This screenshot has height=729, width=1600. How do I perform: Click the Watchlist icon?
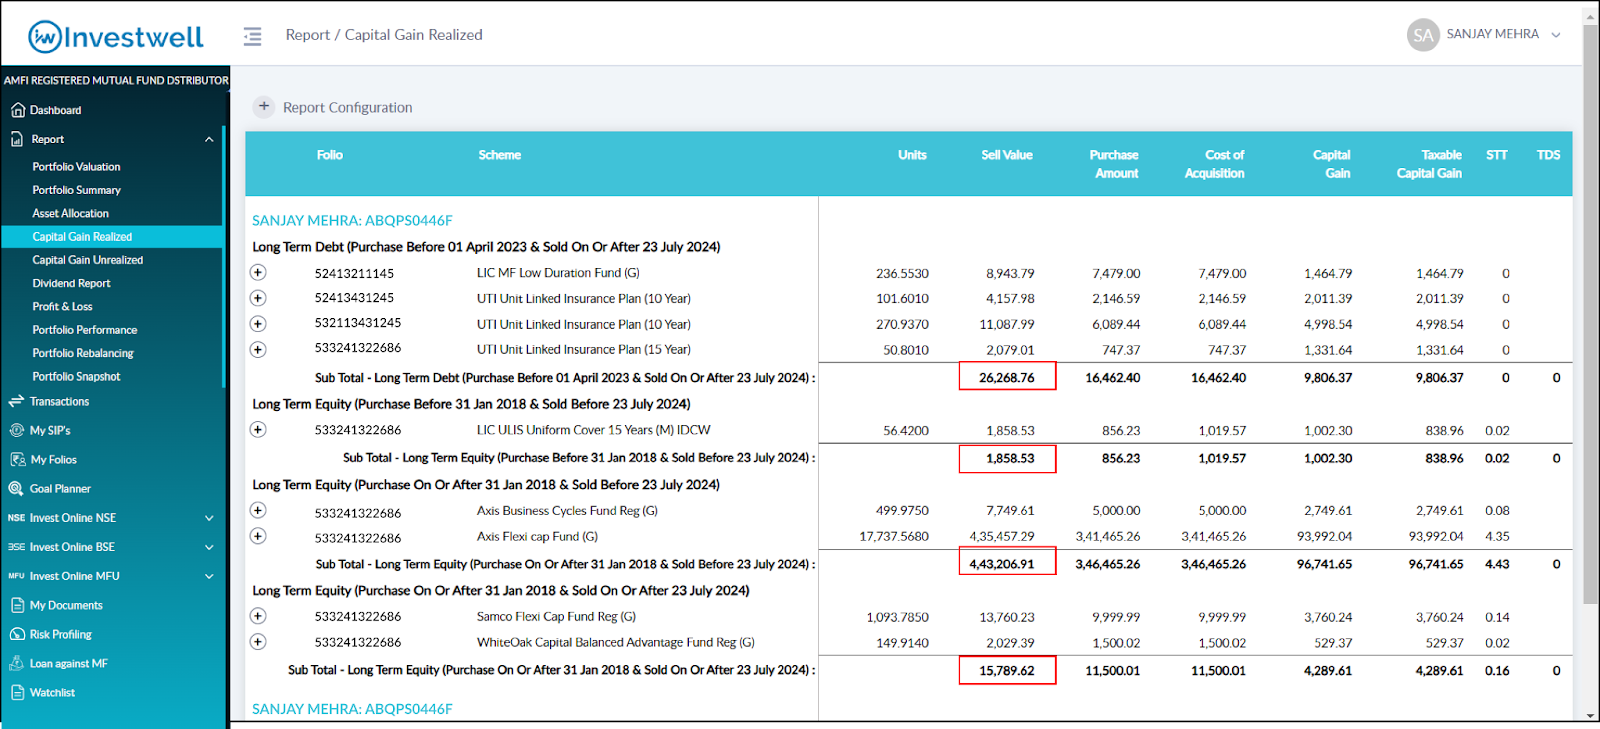coord(17,692)
